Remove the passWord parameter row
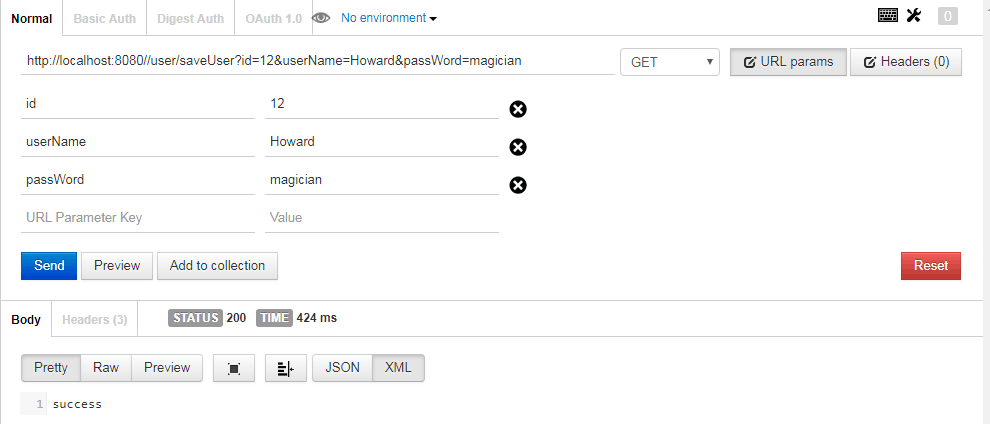 pos(518,186)
